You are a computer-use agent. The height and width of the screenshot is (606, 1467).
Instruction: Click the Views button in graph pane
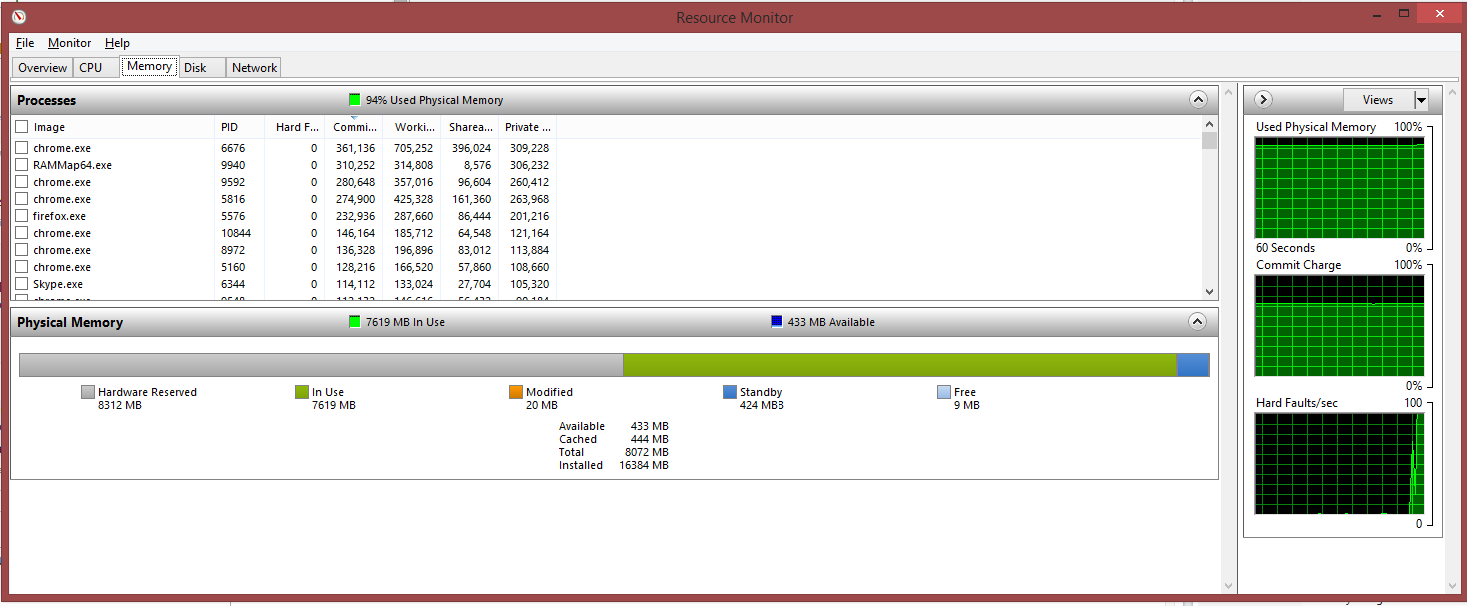tap(1377, 100)
